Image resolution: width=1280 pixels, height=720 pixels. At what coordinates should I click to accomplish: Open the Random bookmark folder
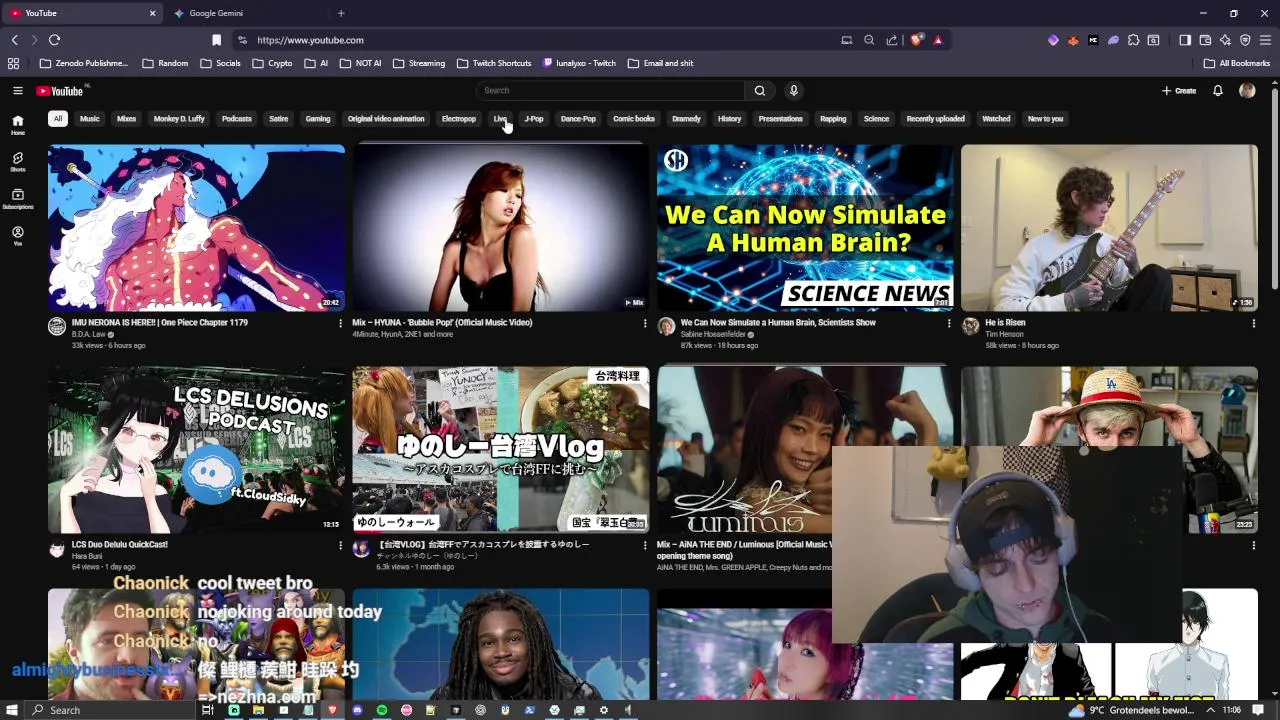coord(165,63)
